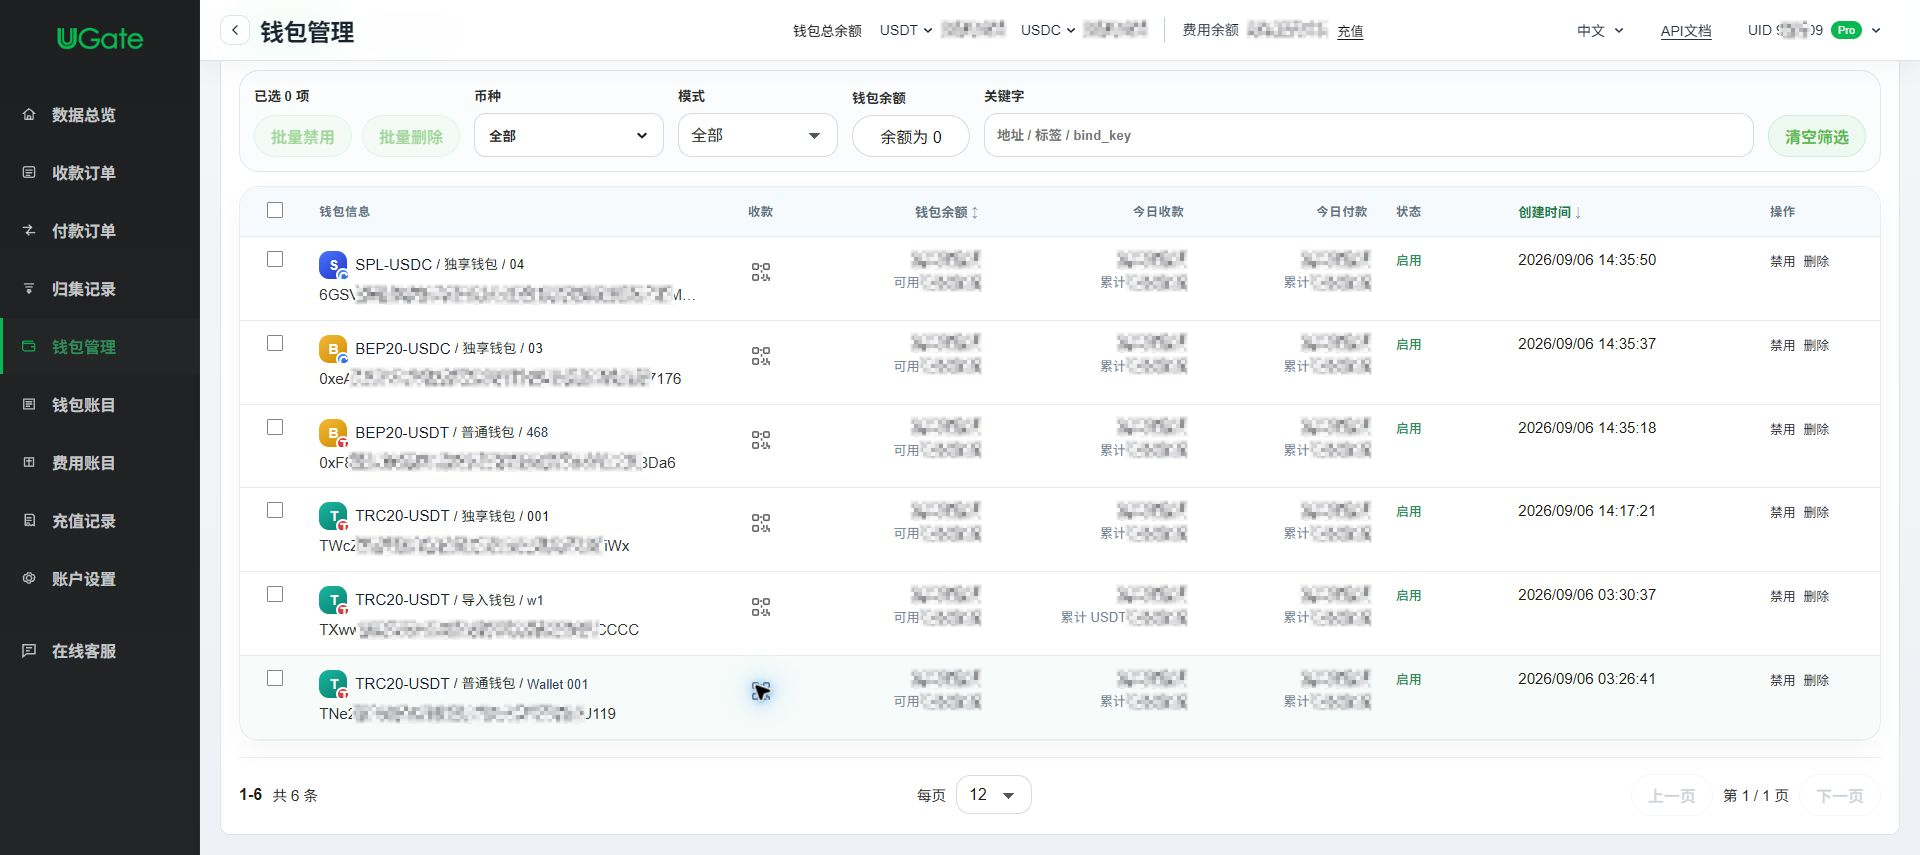The image size is (1920, 855).
Task: Go back using the arrow beside 钱包管理
Action: tap(235, 30)
